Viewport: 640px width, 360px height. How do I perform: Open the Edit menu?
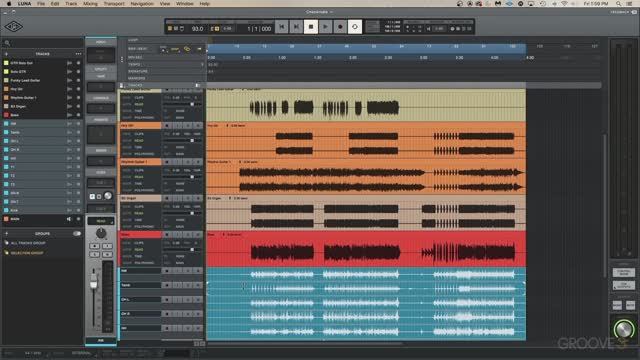[55, 4]
